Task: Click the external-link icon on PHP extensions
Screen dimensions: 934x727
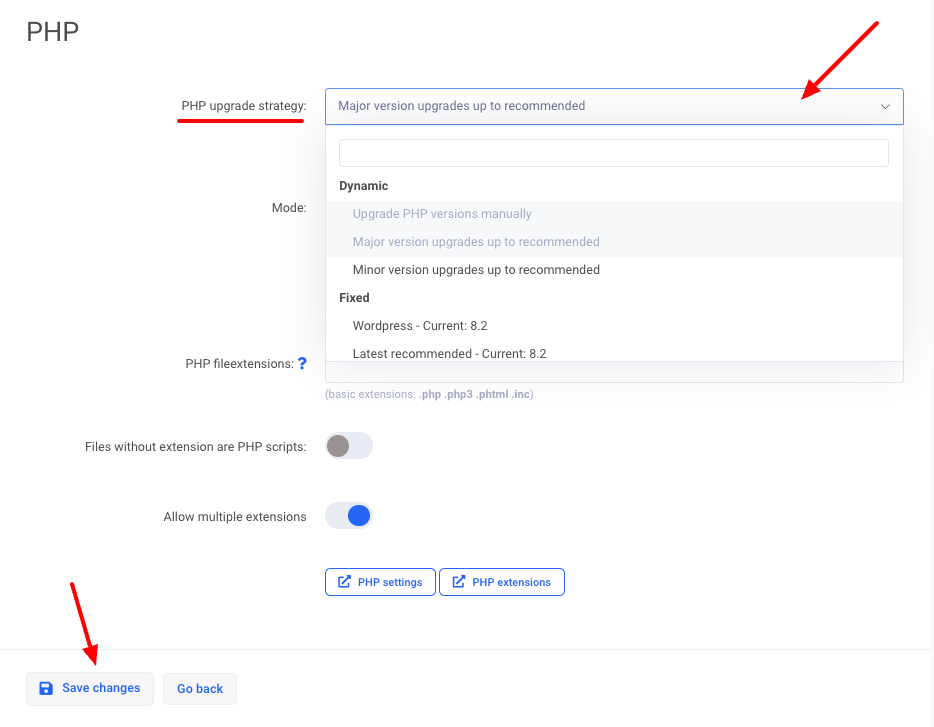Action: (459, 582)
